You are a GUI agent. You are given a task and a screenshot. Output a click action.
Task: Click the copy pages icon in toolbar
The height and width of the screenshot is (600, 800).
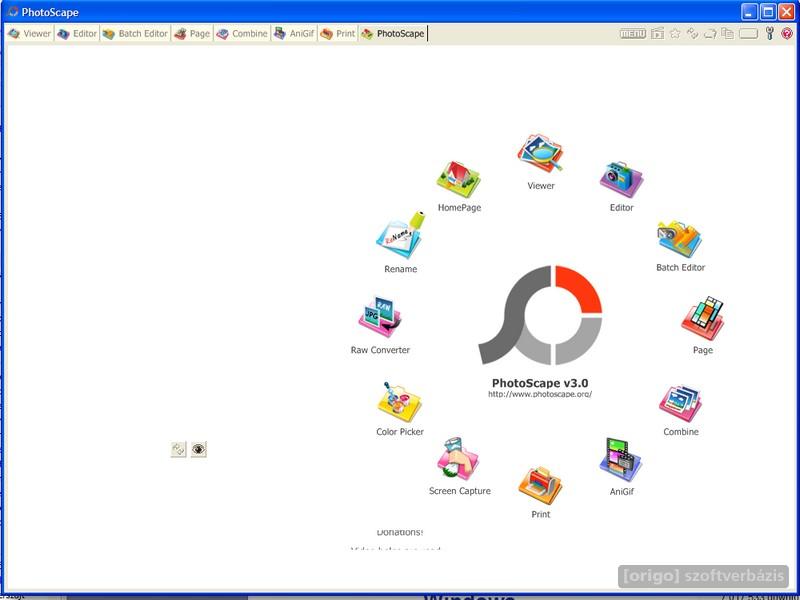728,34
